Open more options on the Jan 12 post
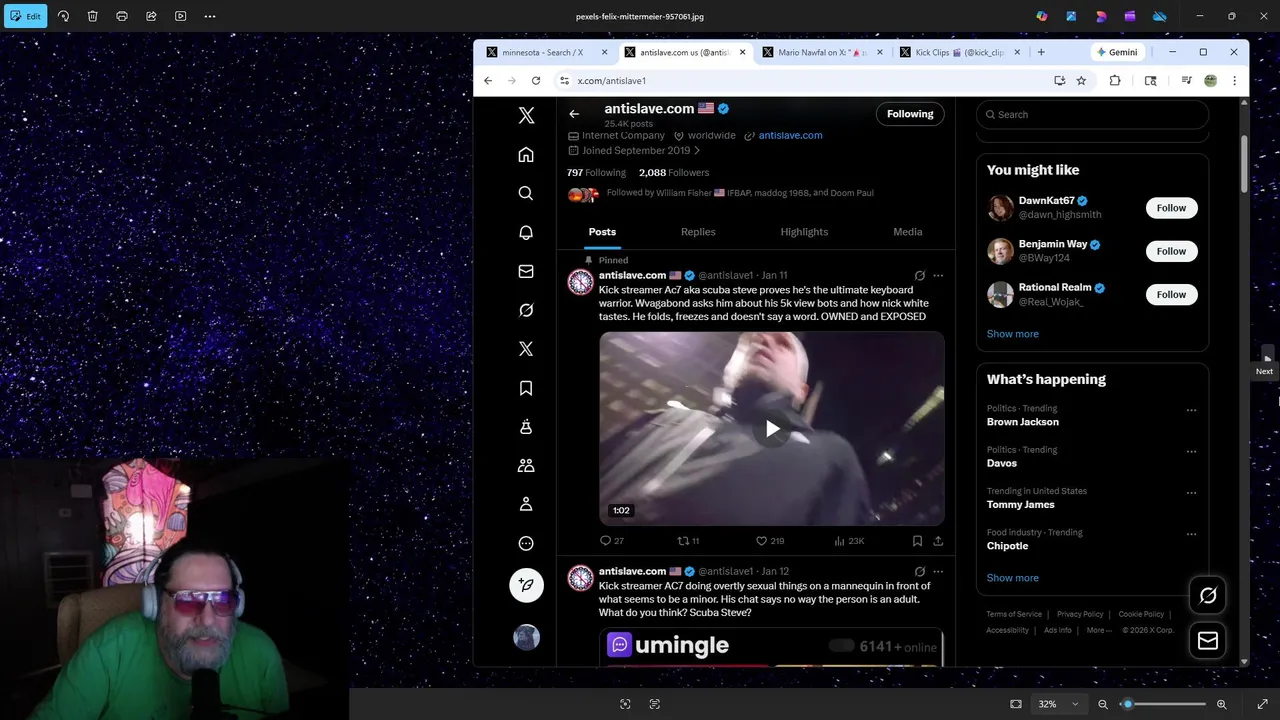Viewport: 1280px width, 720px height. click(938, 571)
